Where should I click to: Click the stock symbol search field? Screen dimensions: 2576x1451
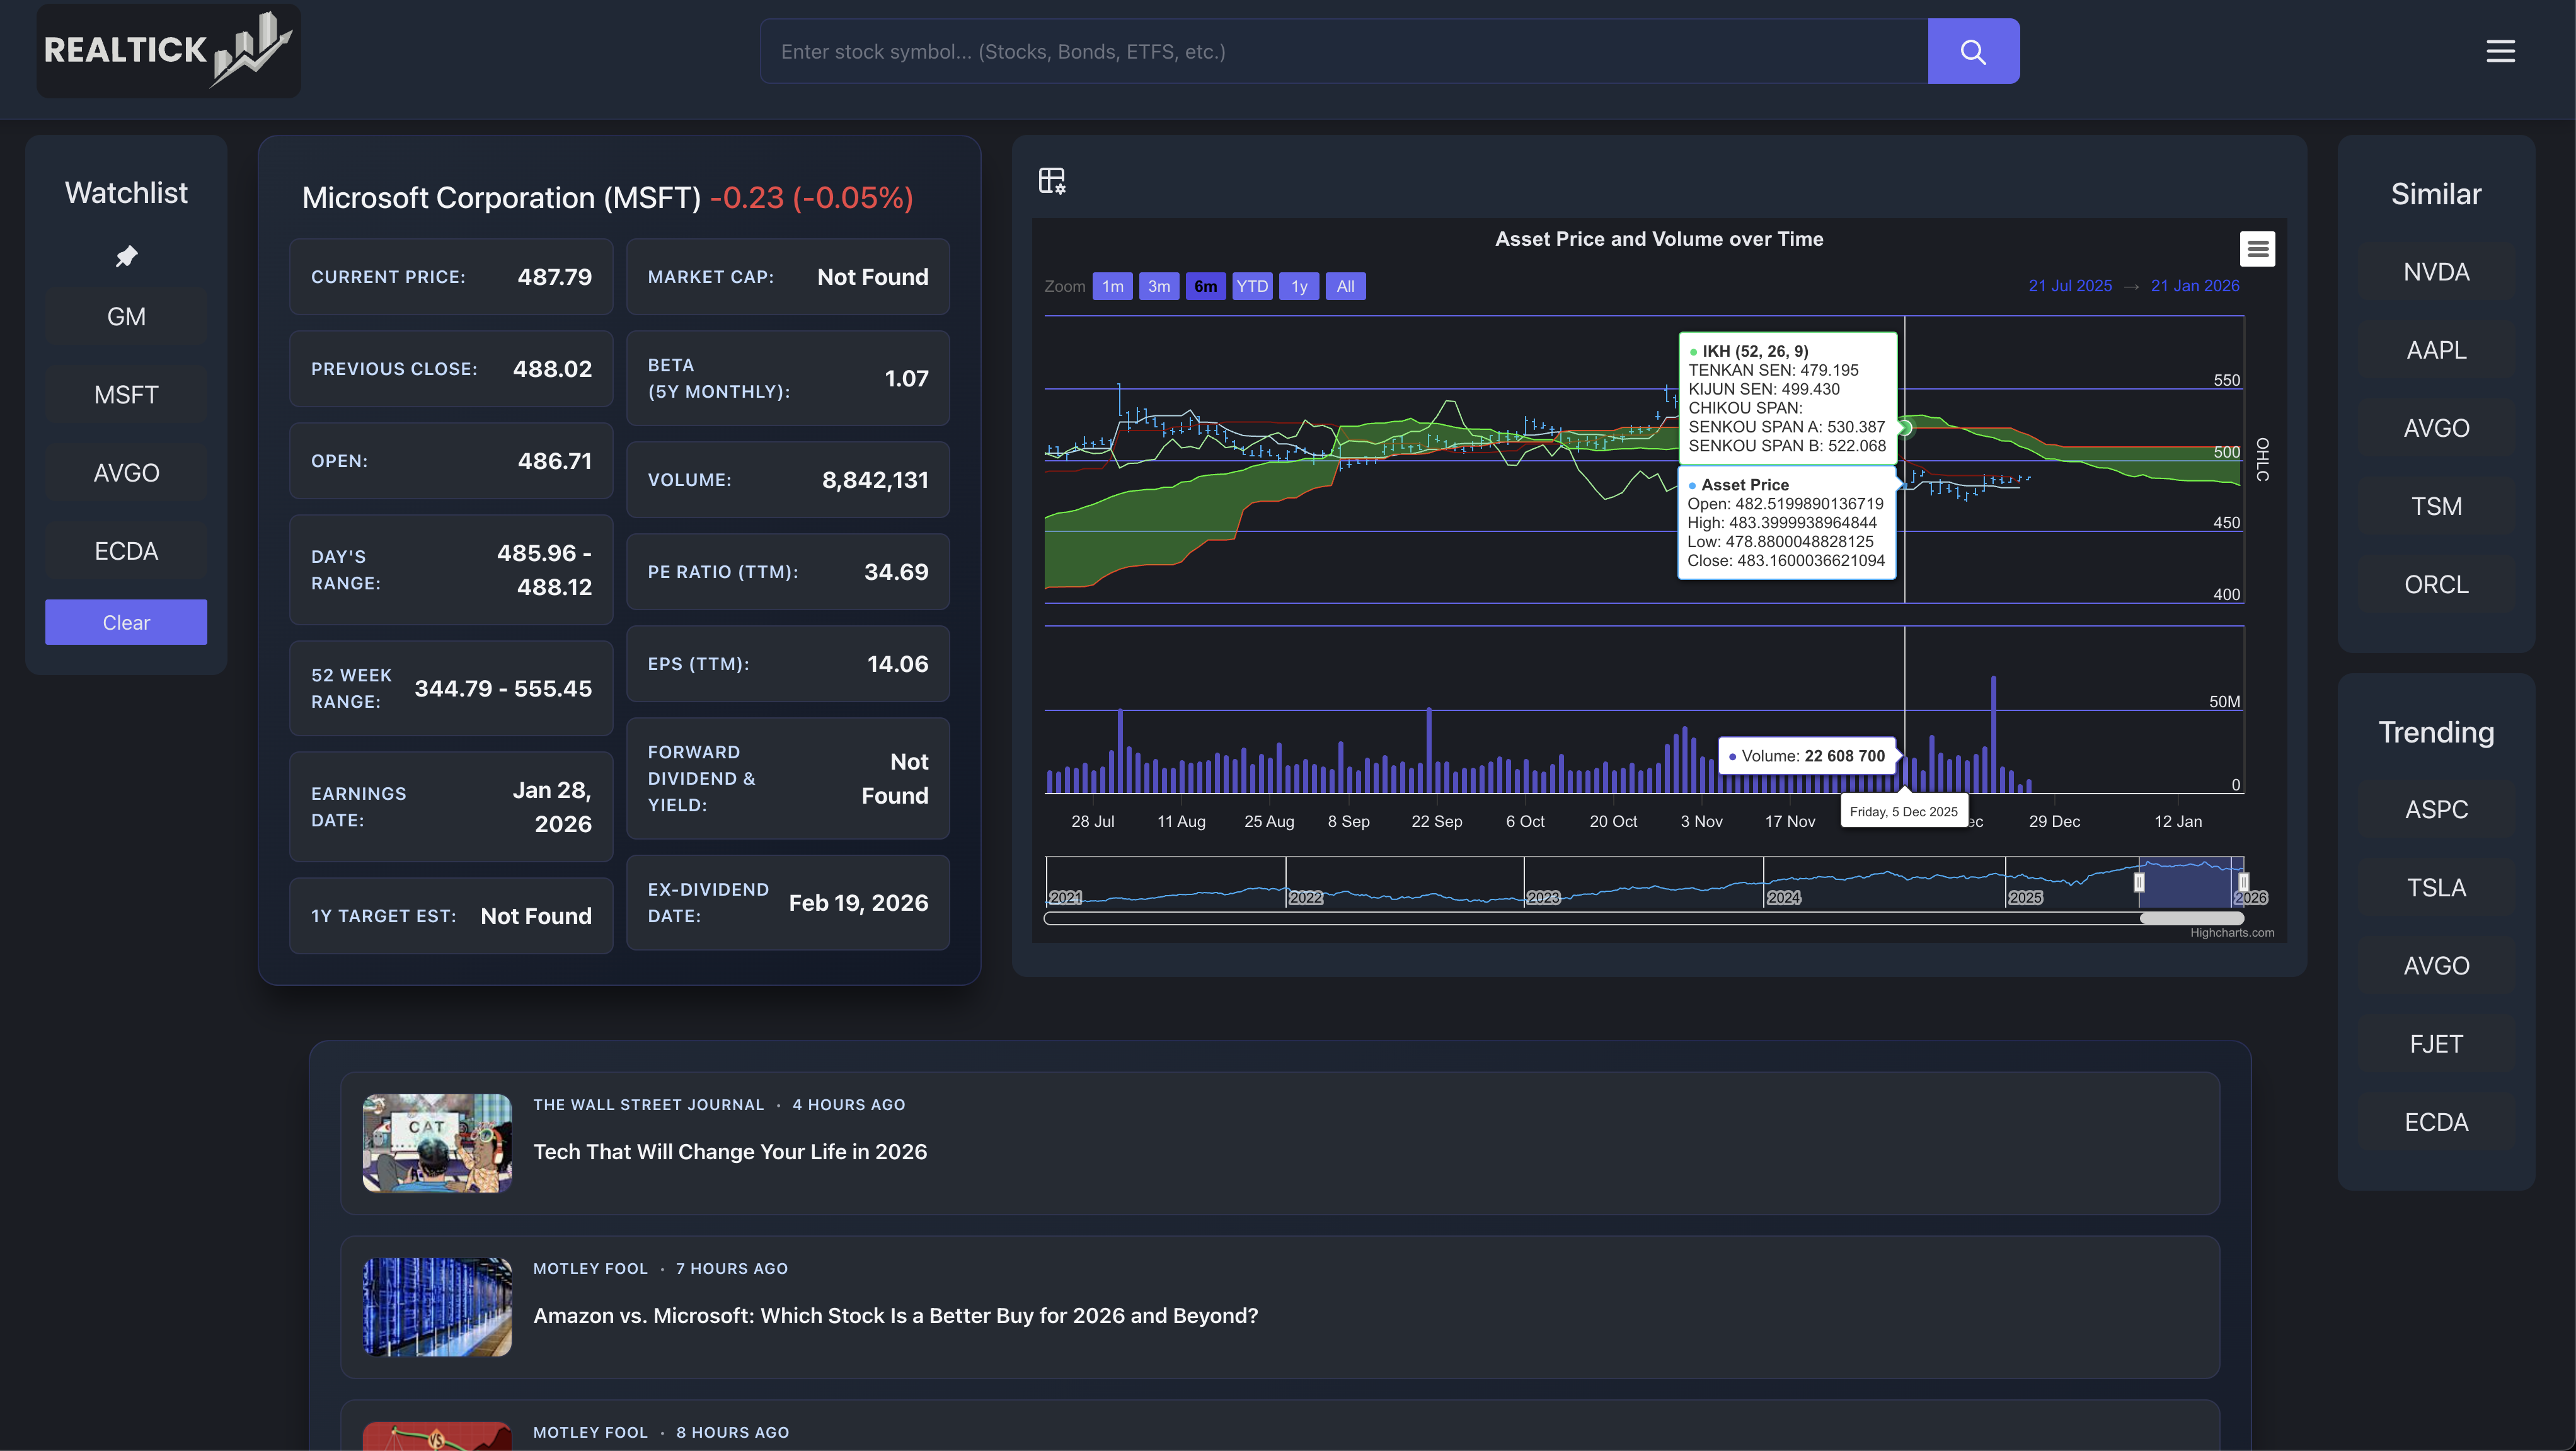coord(1340,51)
